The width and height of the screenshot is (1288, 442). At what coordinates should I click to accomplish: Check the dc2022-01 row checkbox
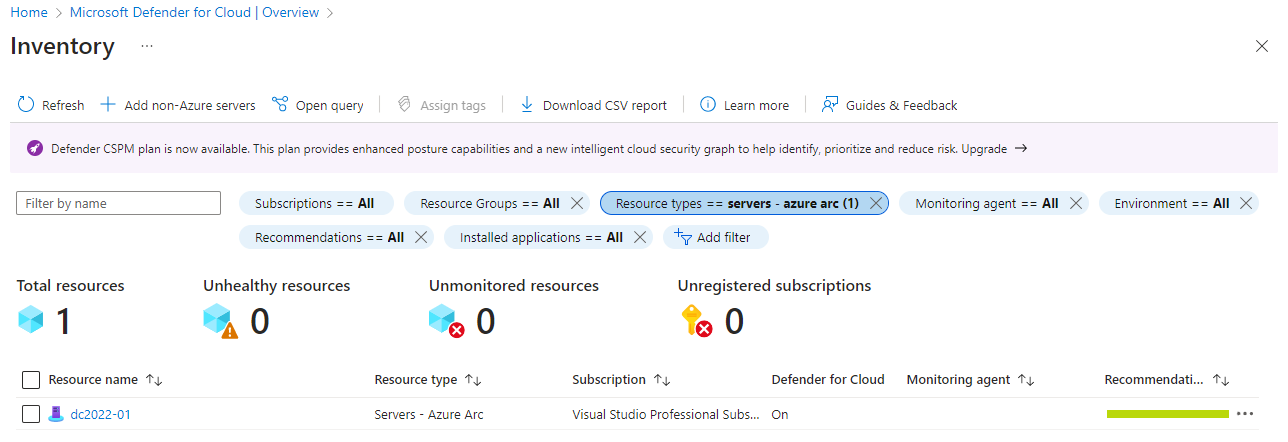pos(31,414)
